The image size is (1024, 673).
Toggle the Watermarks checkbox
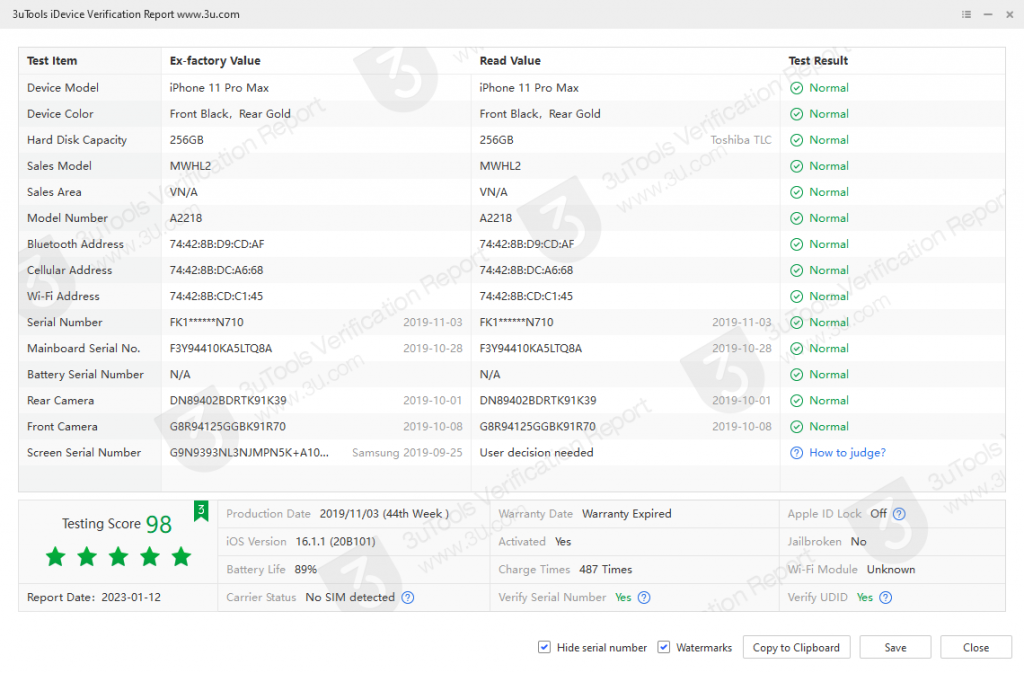coord(664,647)
